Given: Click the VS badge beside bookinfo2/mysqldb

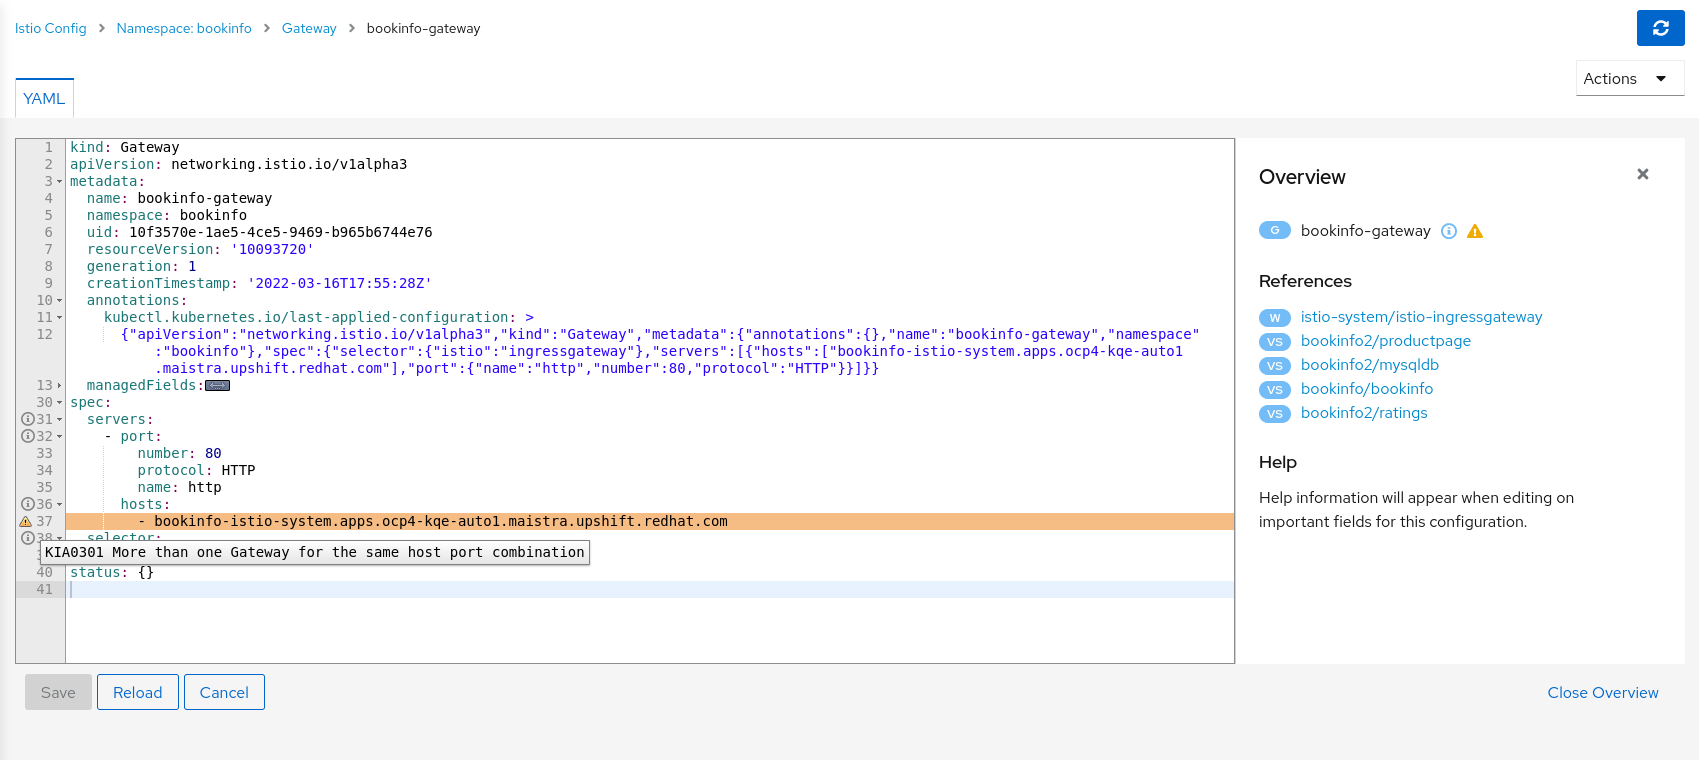Looking at the screenshot, I should (x=1275, y=366).
